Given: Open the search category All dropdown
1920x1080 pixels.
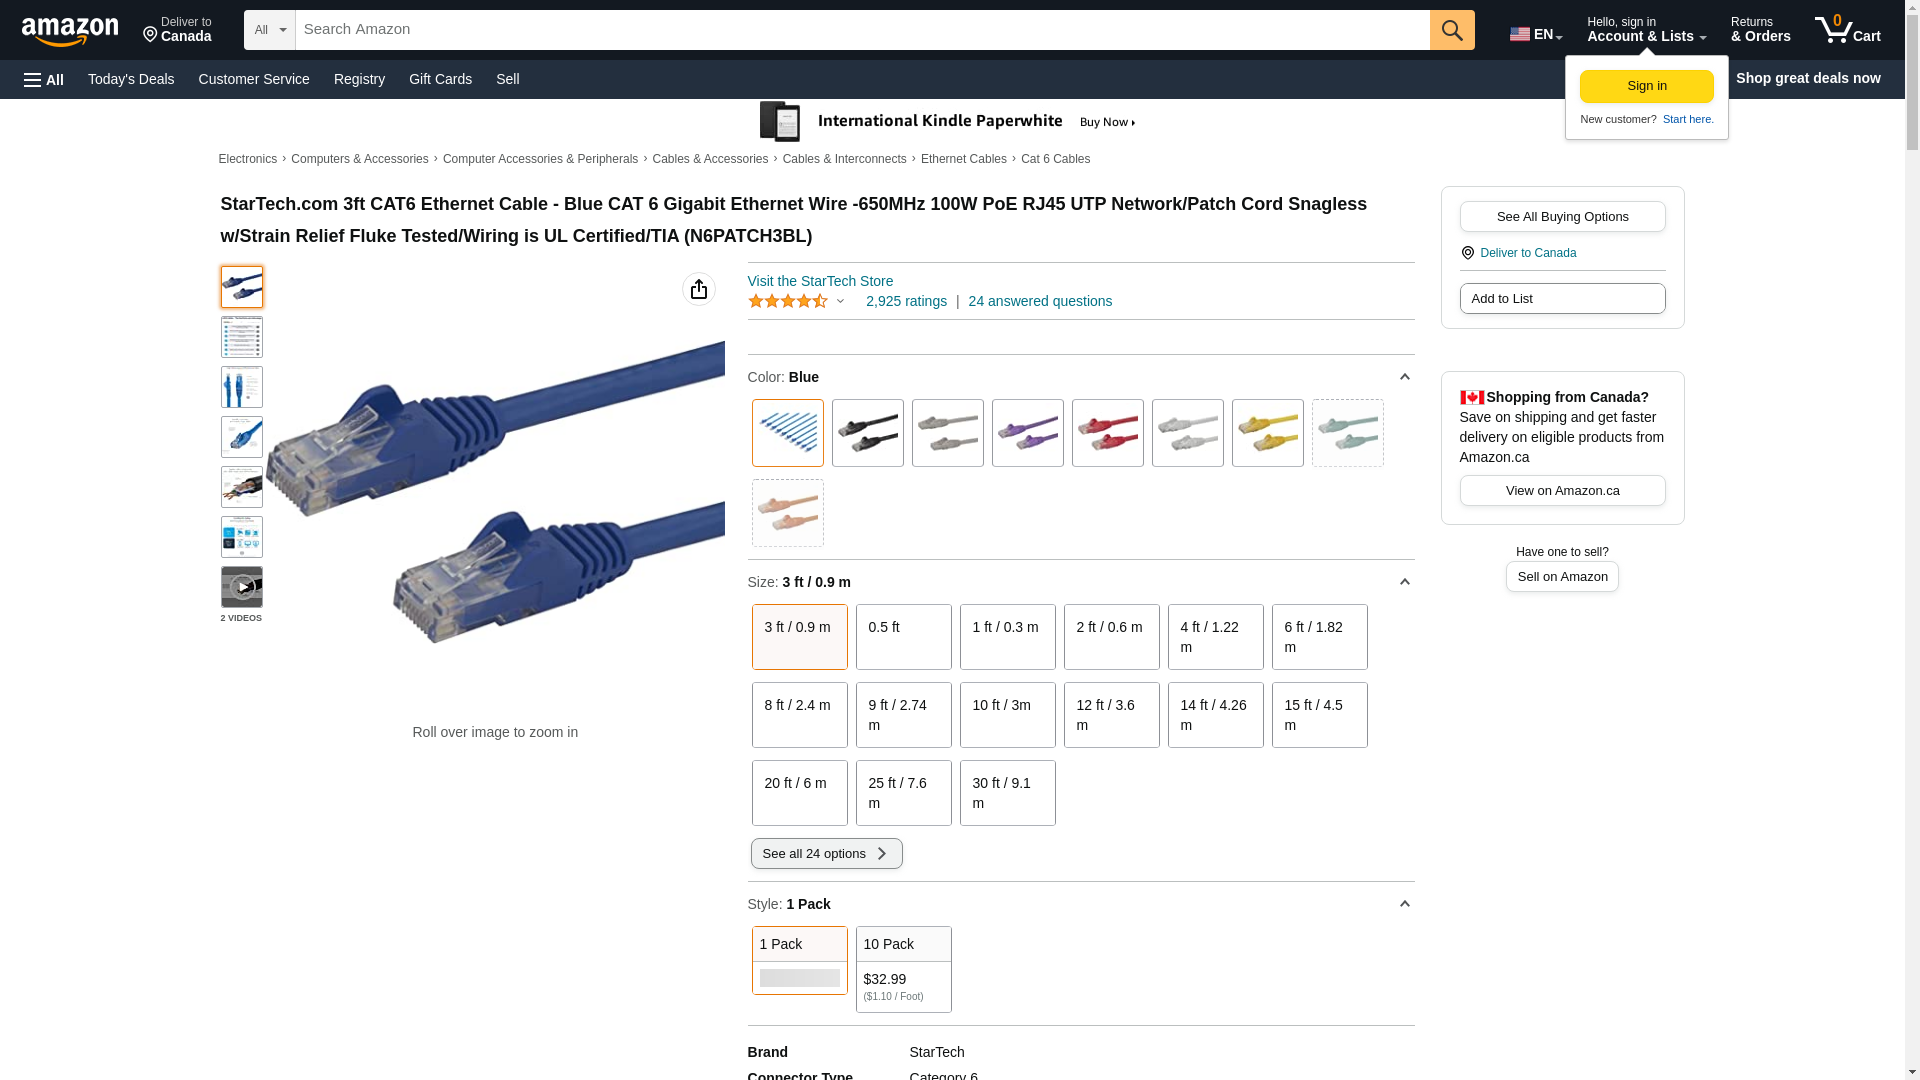Looking at the screenshot, I should pos(270,30).
